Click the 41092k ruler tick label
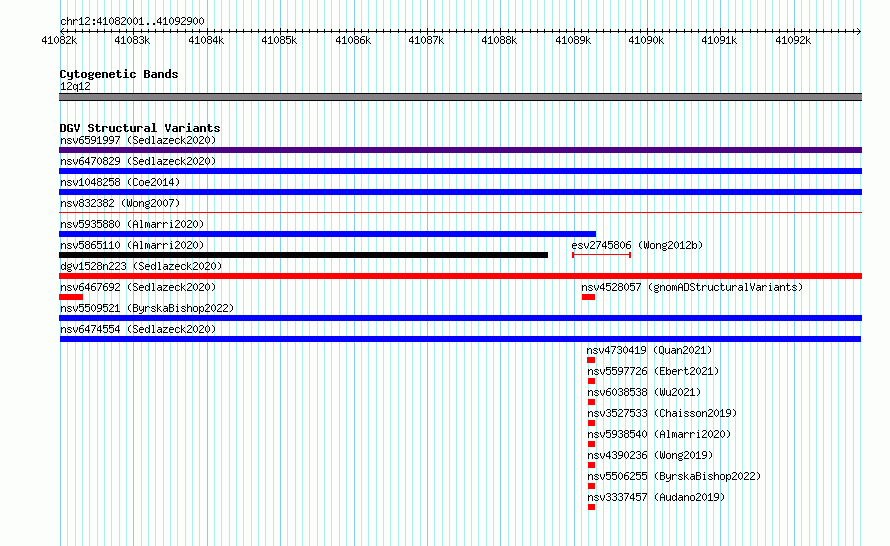Viewport: 890px width, 546px height. point(793,40)
